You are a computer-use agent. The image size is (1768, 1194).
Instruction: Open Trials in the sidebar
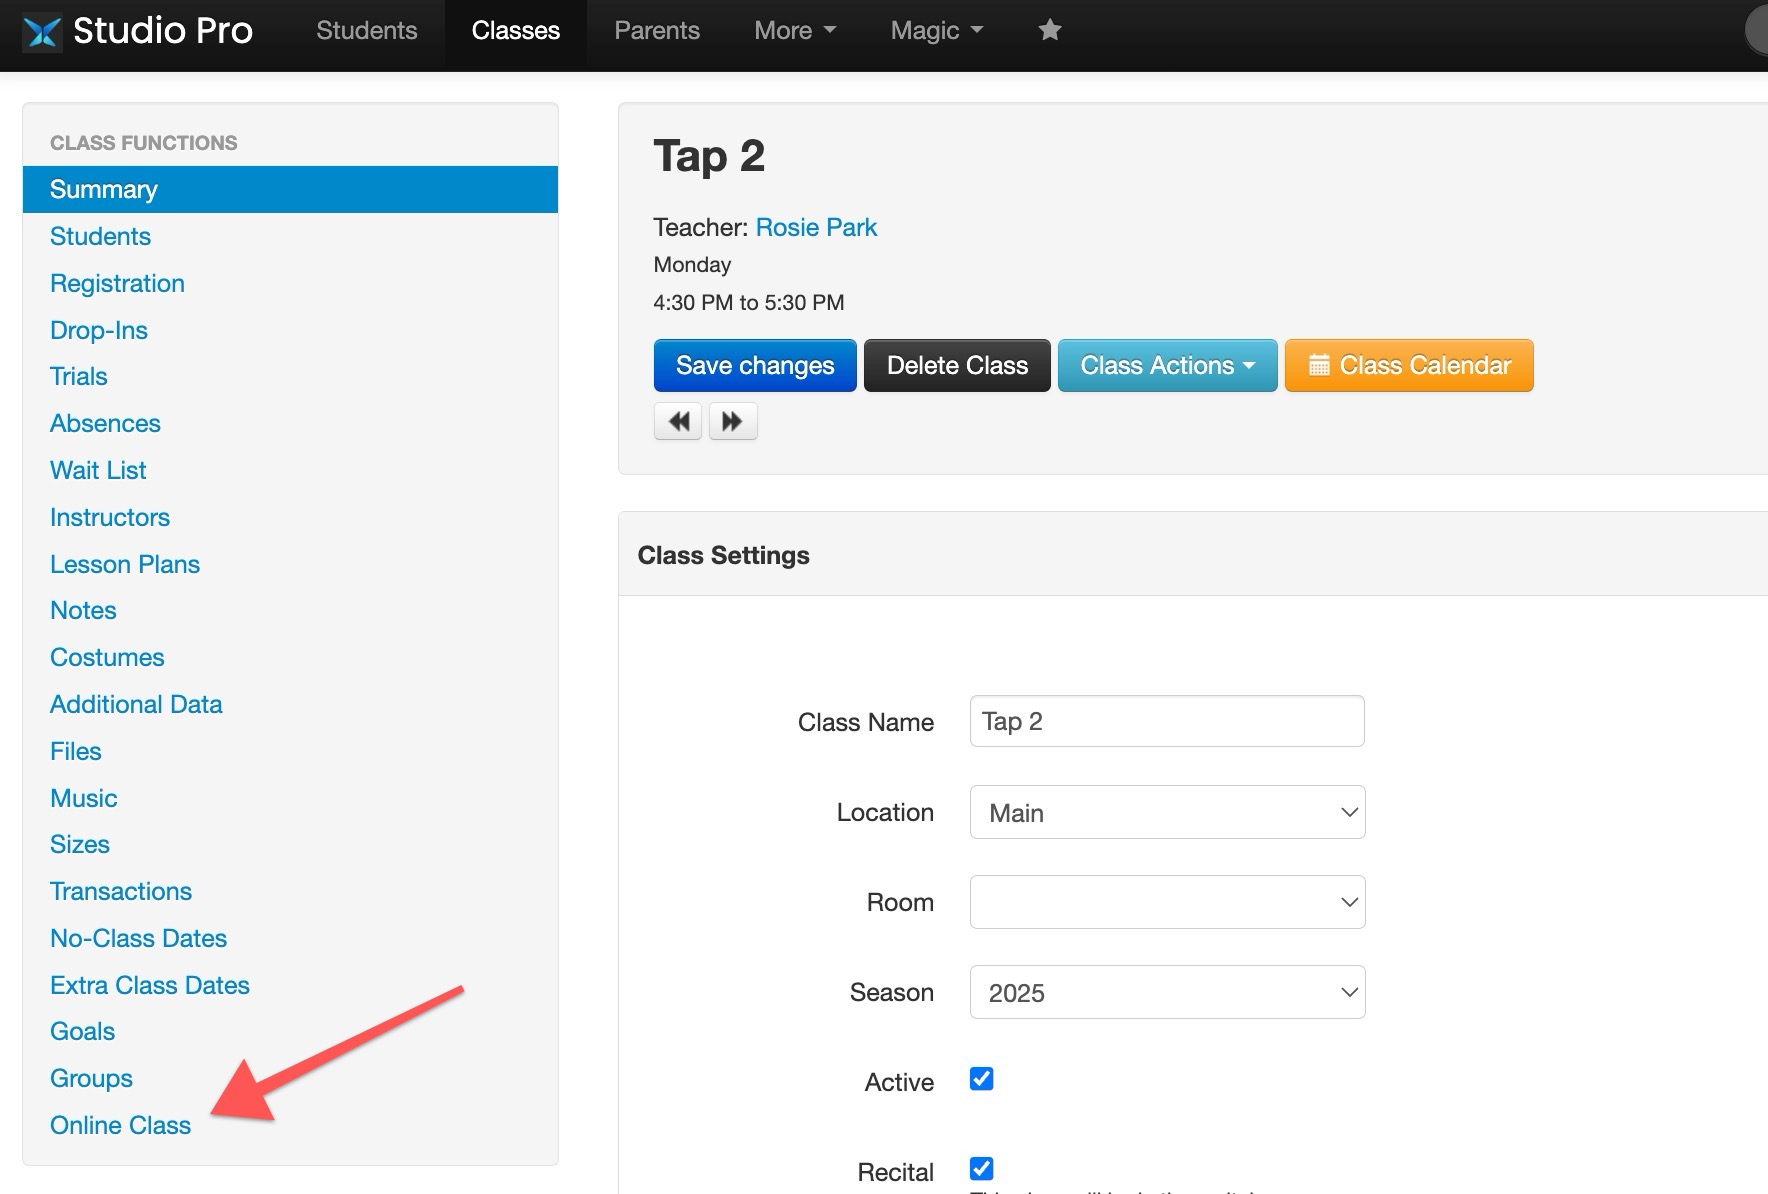point(78,376)
